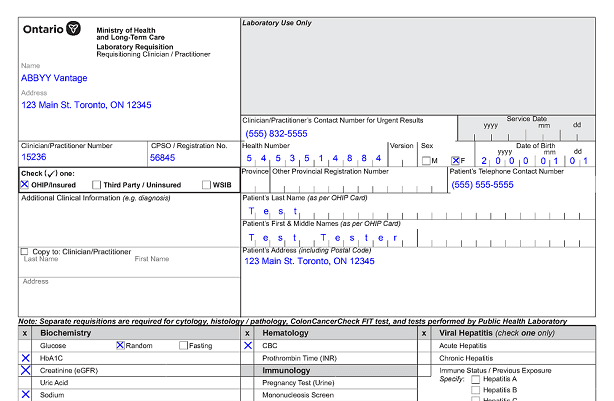The width and height of the screenshot is (614, 401).
Task: Check the Third Party / Uninsured box
Action: [96, 185]
